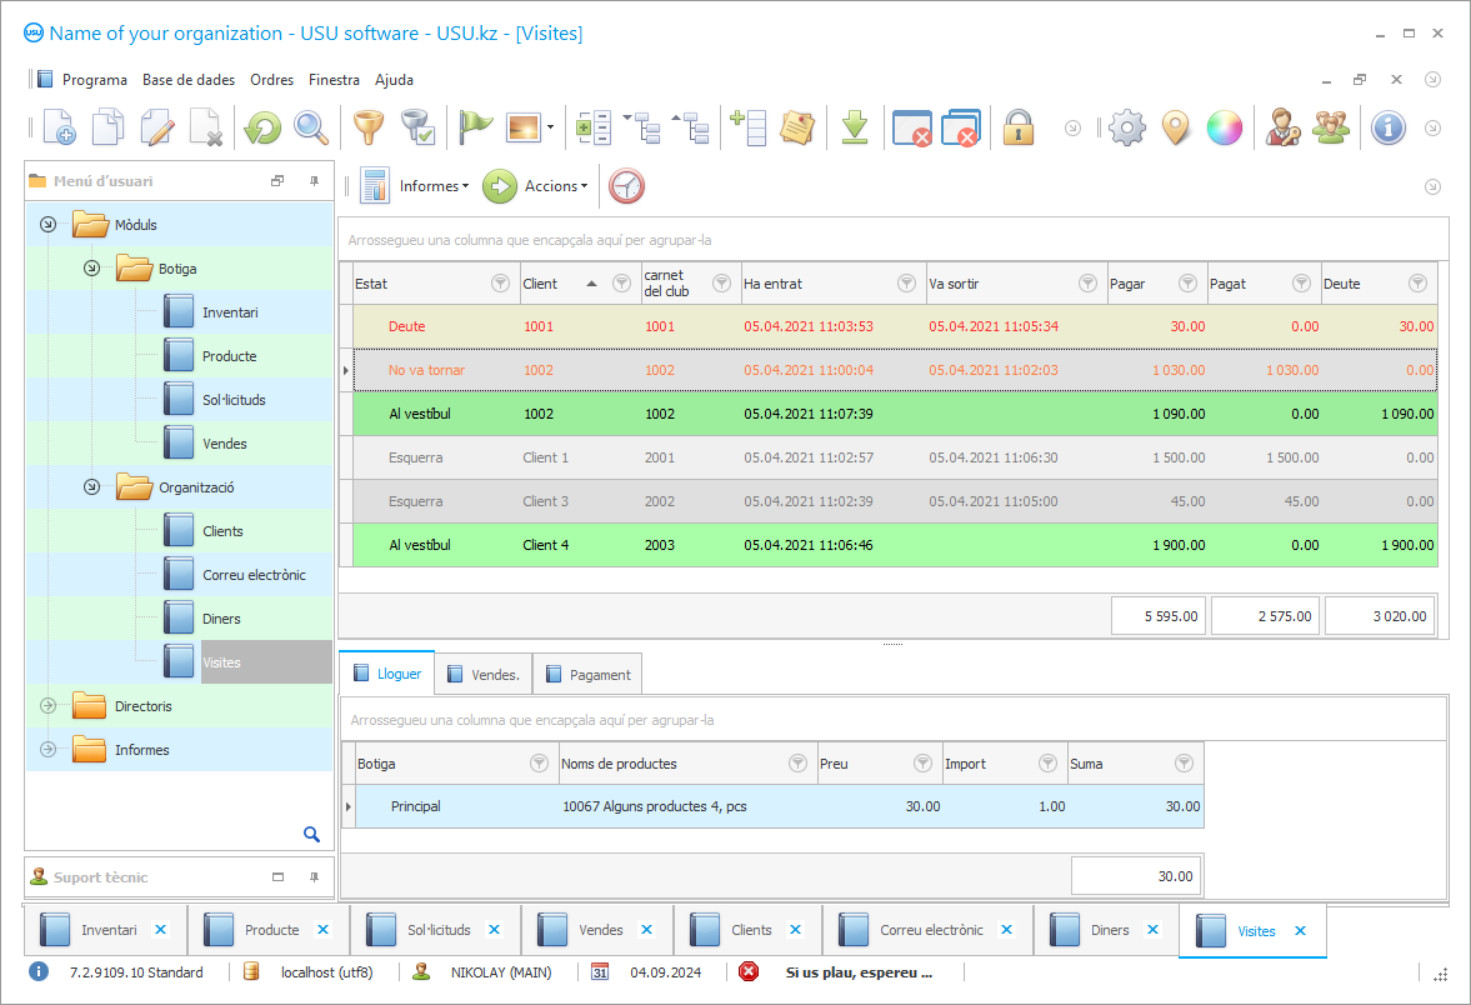1471x1005 pixels.
Task: Click the blue info toolbar icon
Action: tap(1388, 128)
